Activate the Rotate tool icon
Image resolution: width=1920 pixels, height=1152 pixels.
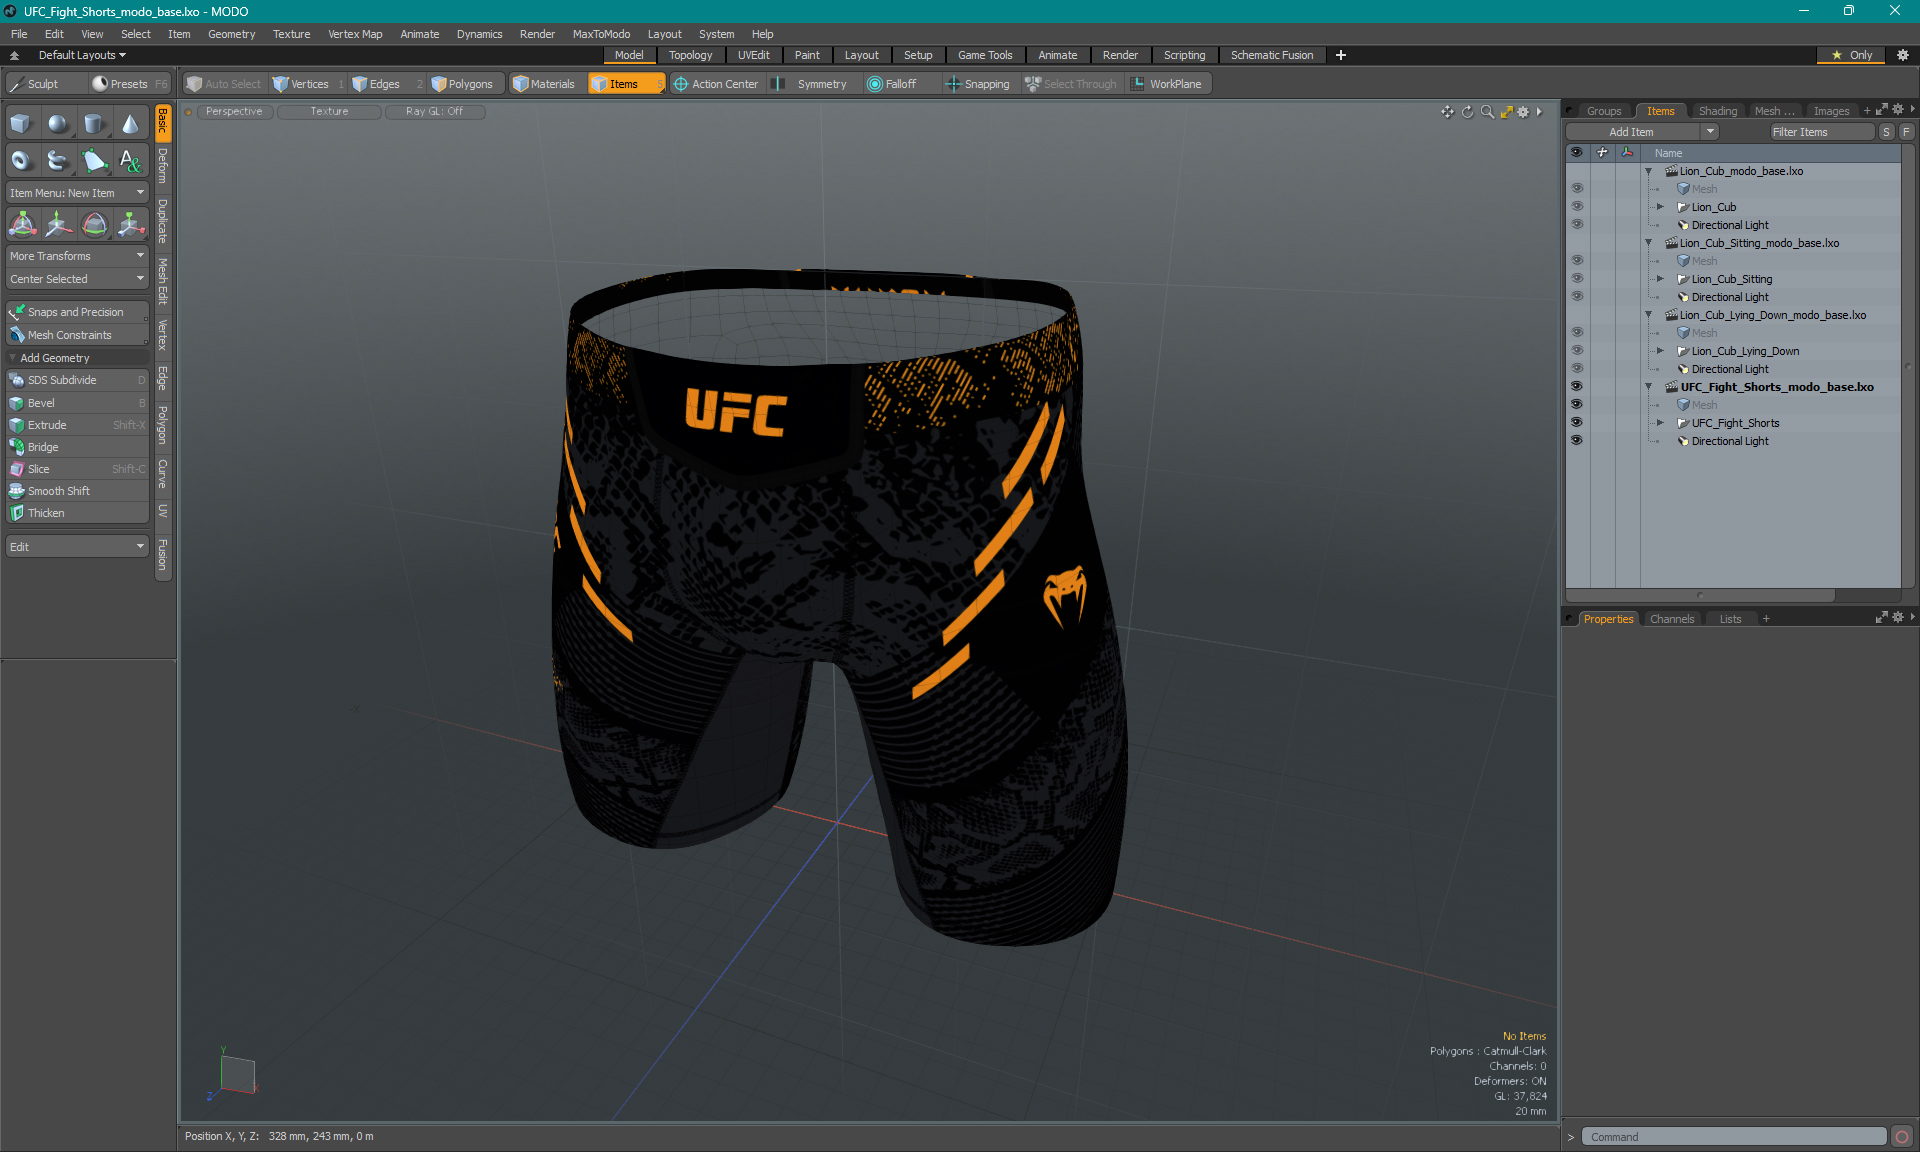click(94, 224)
